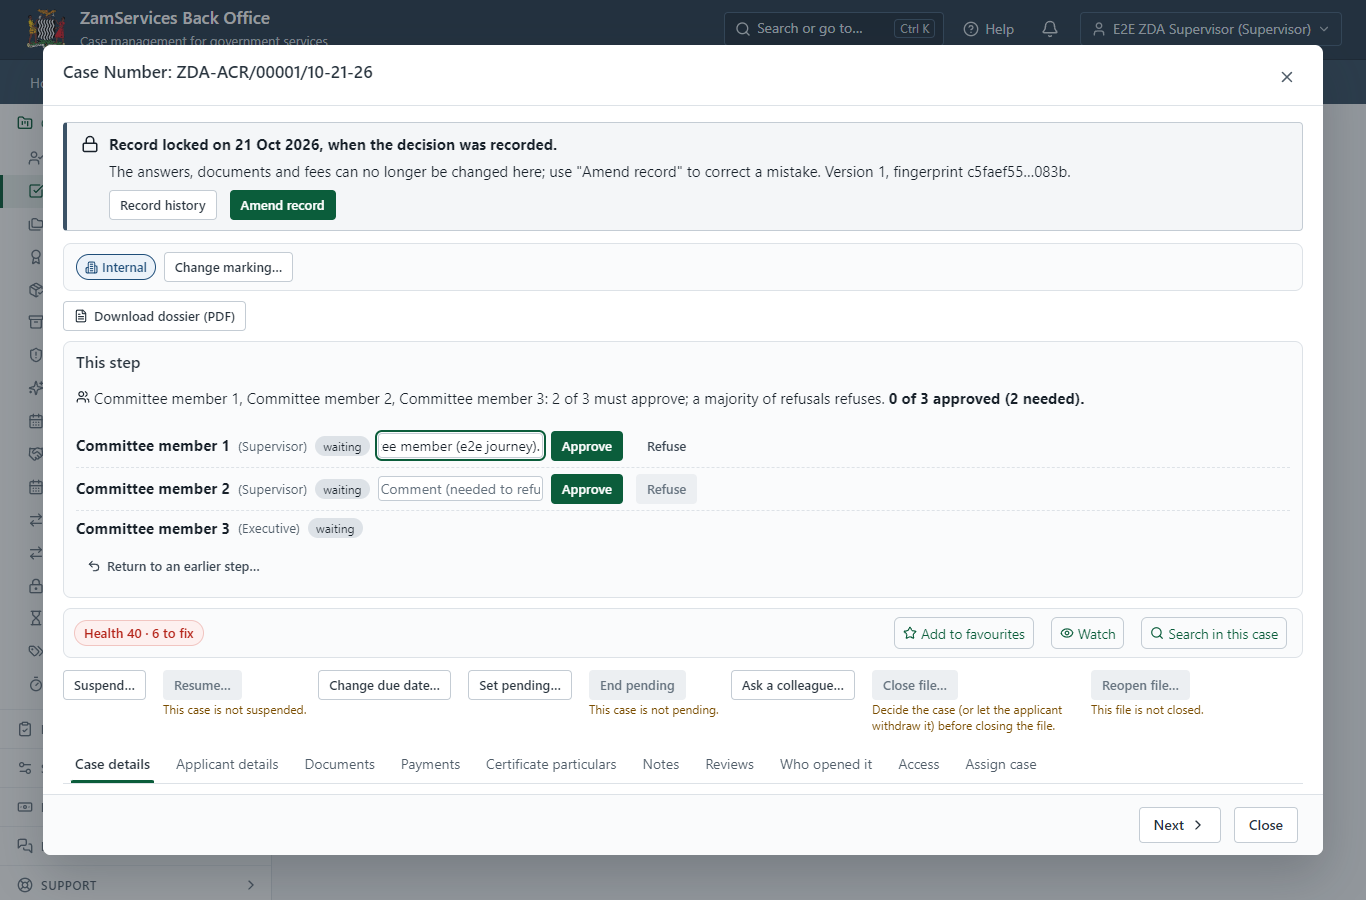Click Set pending...
Screen dimensions: 1366x900
click(x=520, y=685)
